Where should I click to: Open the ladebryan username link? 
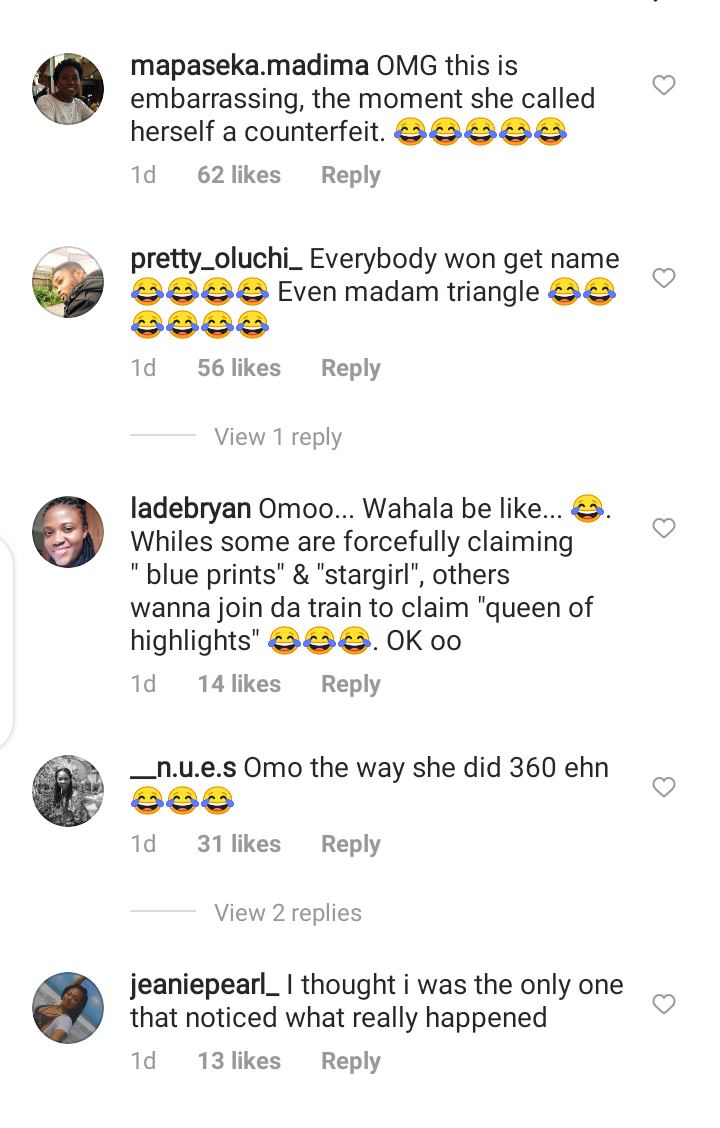tap(191, 509)
